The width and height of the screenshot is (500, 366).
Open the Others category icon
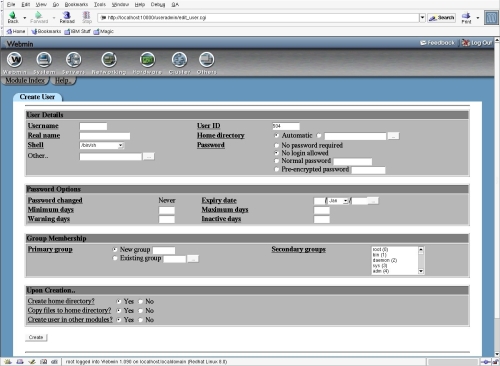[207, 60]
